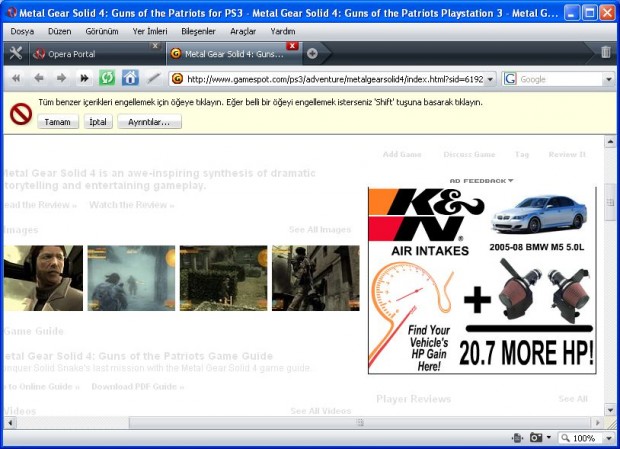620x449 pixels.
Task: Open the panels wrench icon
Action: [x=16, y=53]
